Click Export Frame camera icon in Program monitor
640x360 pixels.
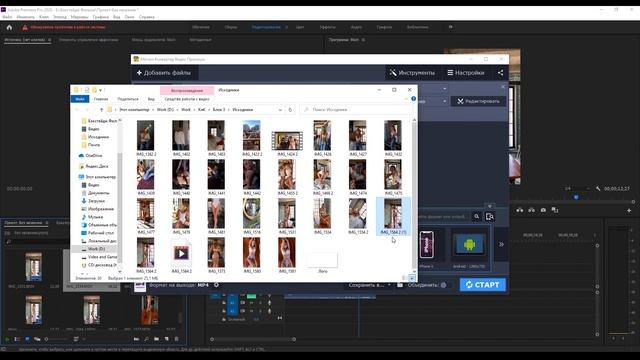click(x=543, y=210)
